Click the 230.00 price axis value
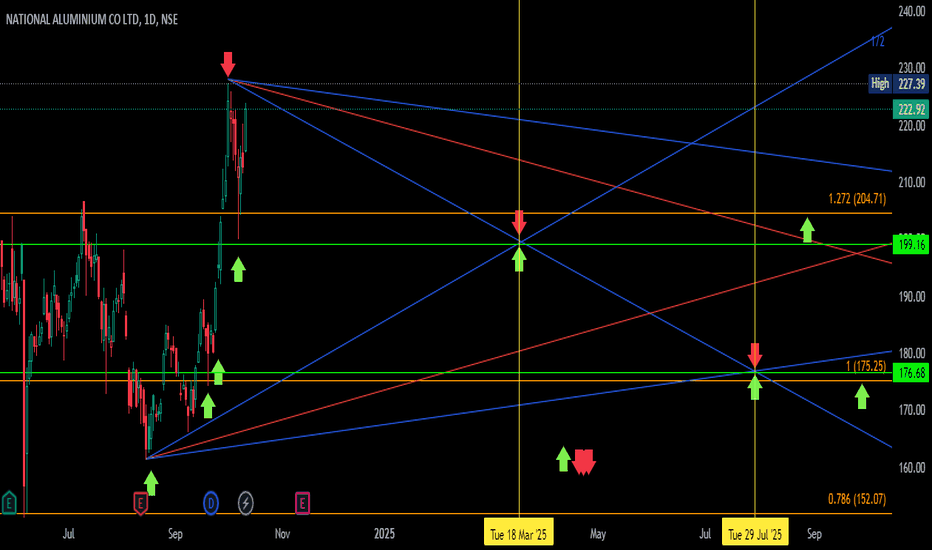Viewport: 932px width, 550px height. click(912, 68)
